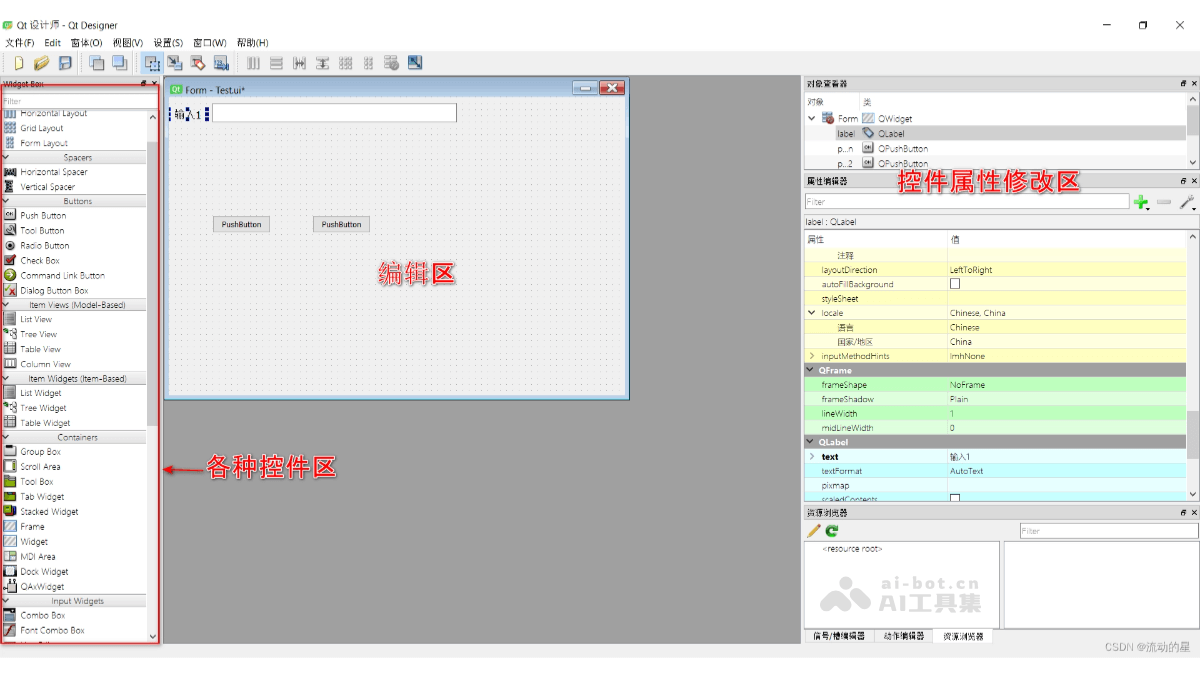Collapse the Form item in object inspector

(x=811, y=118)
